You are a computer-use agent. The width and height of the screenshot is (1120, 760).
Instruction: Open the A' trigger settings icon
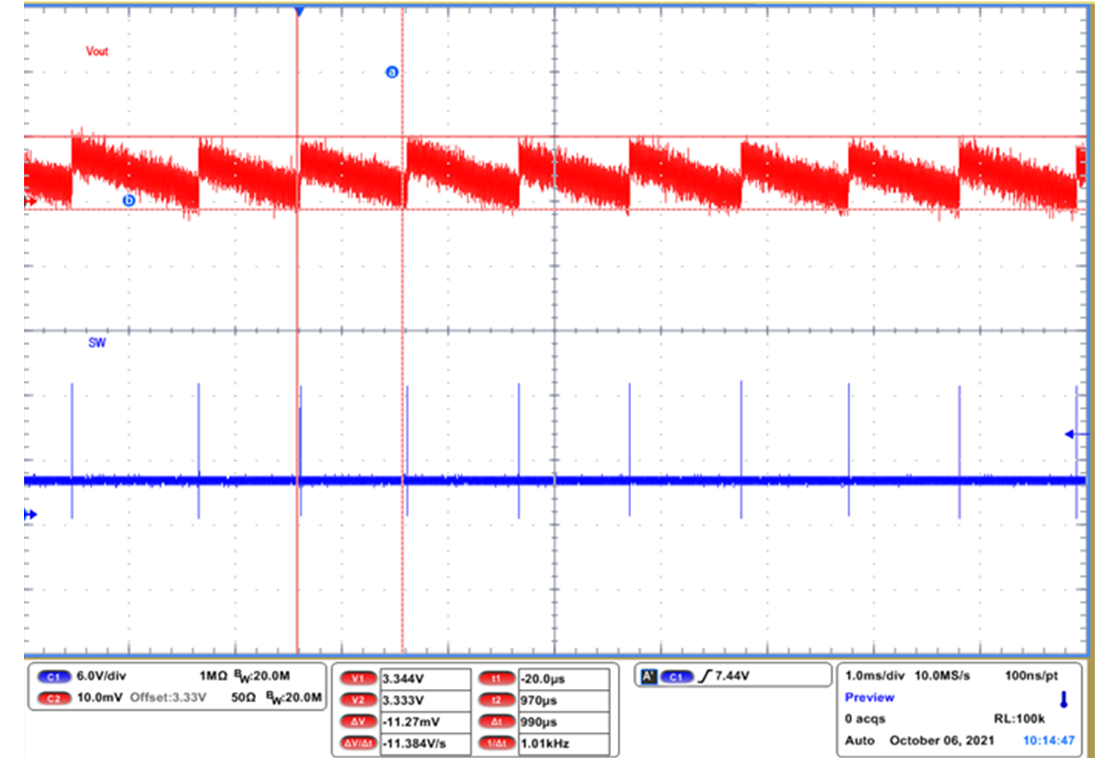[x=647, y=675]
